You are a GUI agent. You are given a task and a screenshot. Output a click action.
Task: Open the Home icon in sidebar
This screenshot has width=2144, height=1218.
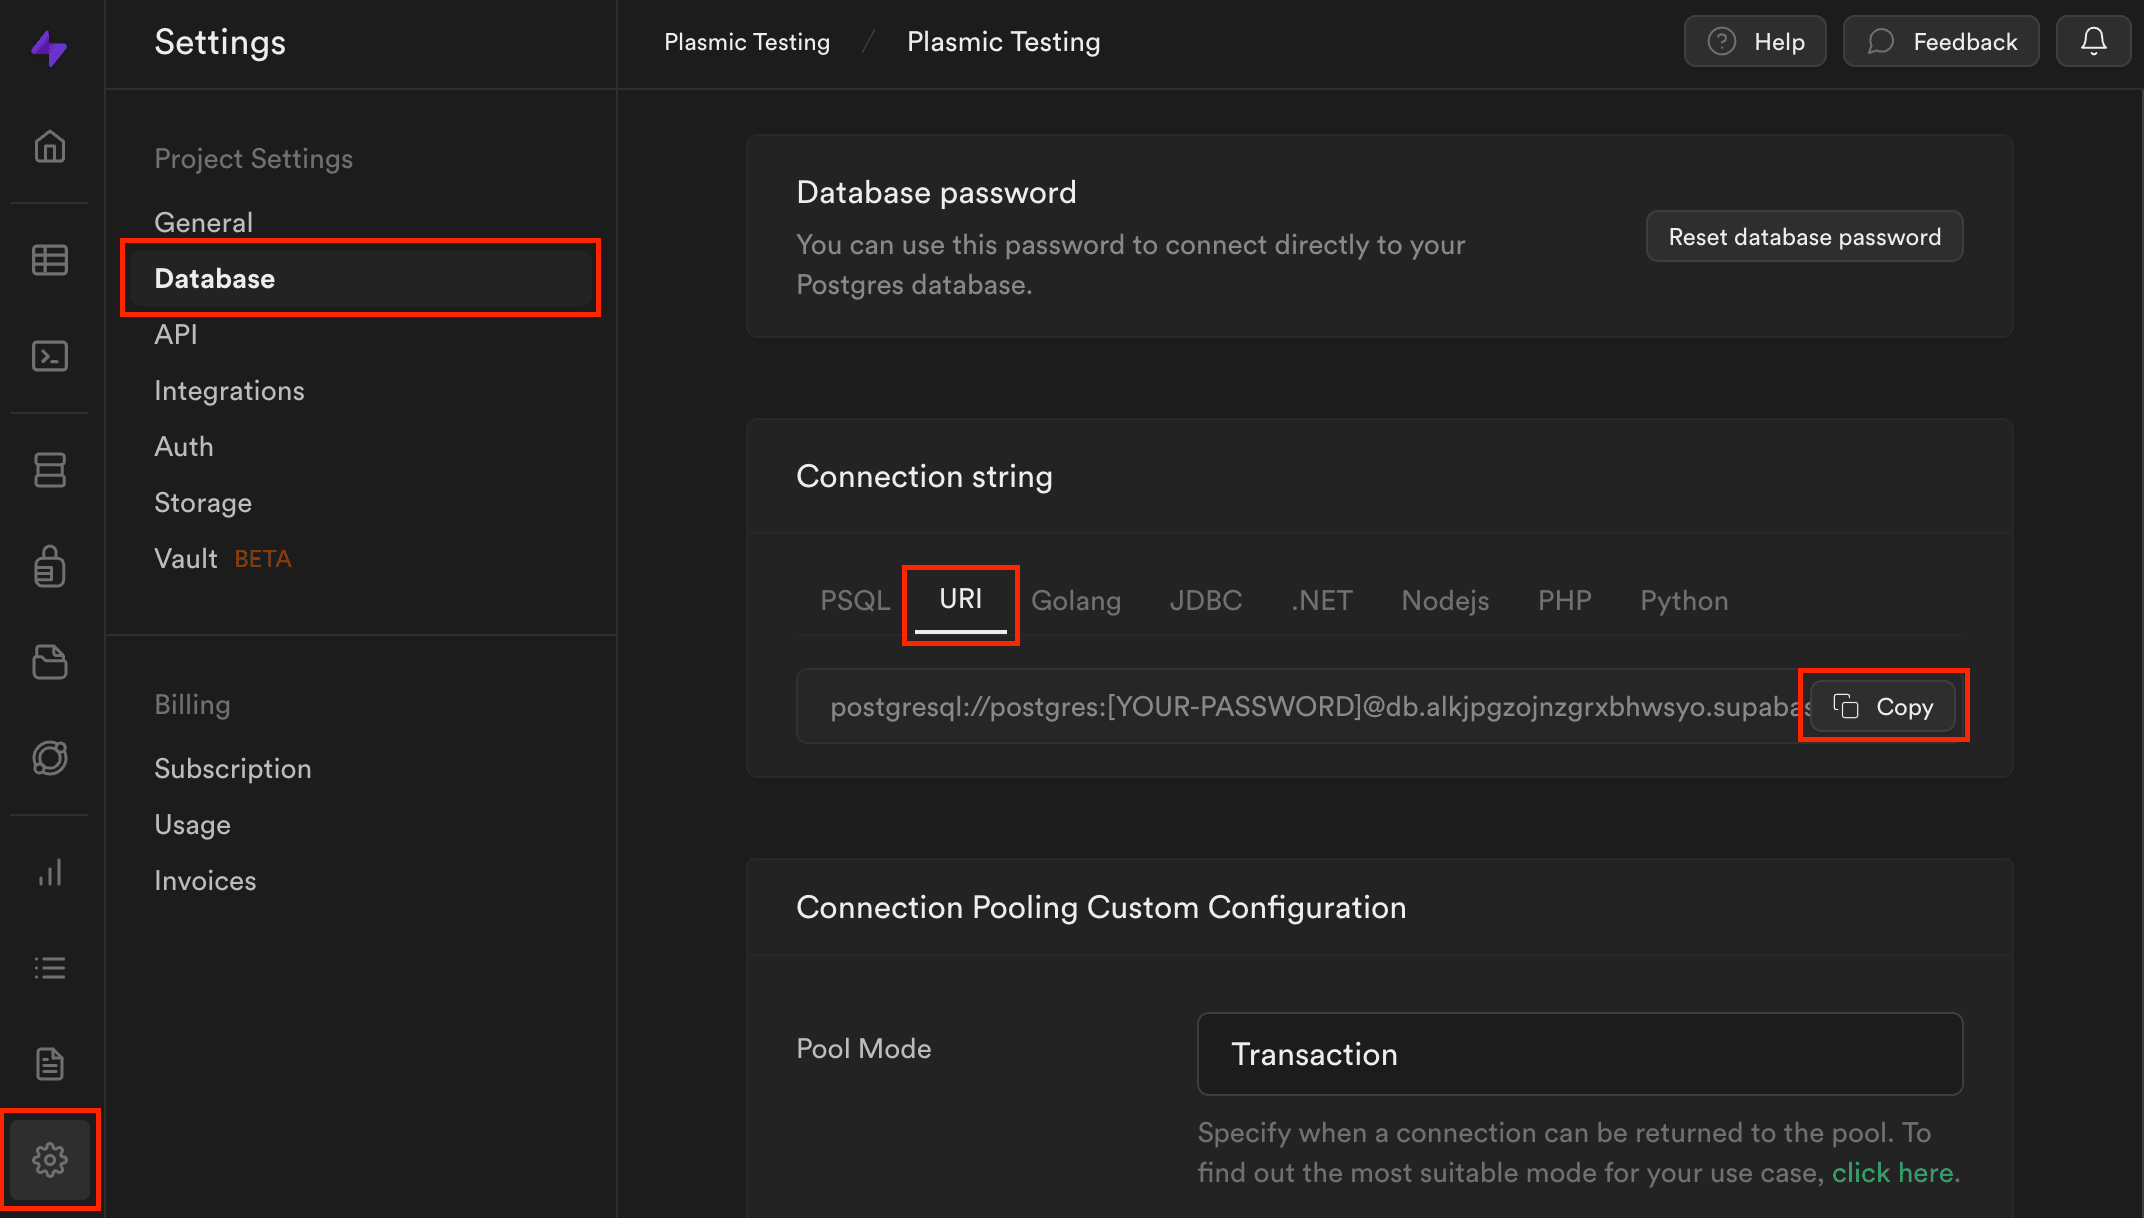tap(50, 147)
